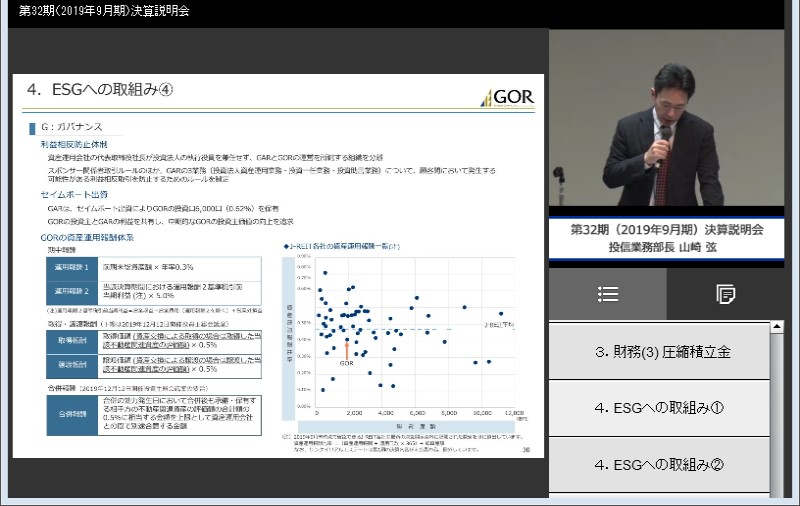The height and width of the screenshot is (506, 800).
Task: Click the speaker caption 投信業務部長 山崎 弦
Action: [x=662, y=247]
